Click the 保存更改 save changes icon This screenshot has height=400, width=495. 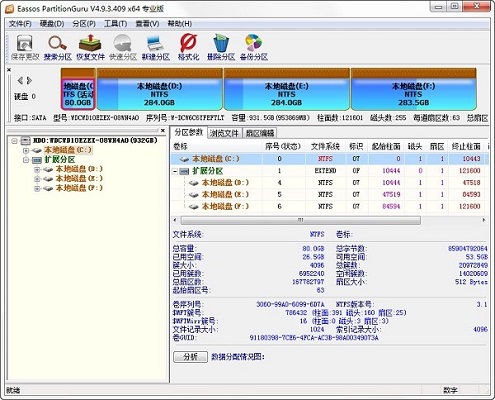point(25,47)
